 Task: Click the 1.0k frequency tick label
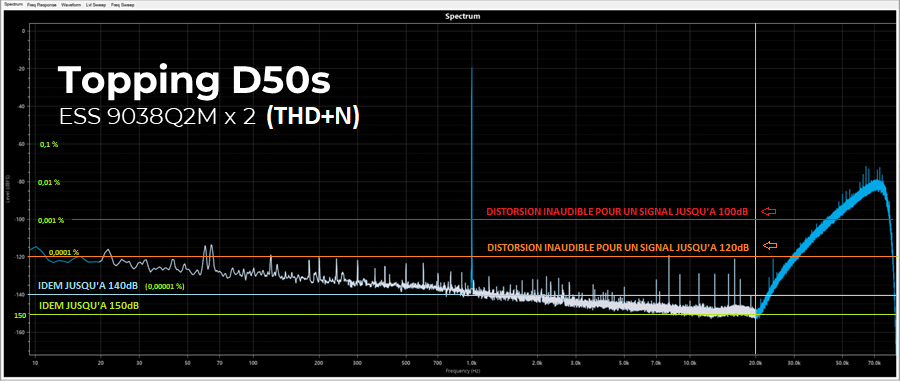471,364
